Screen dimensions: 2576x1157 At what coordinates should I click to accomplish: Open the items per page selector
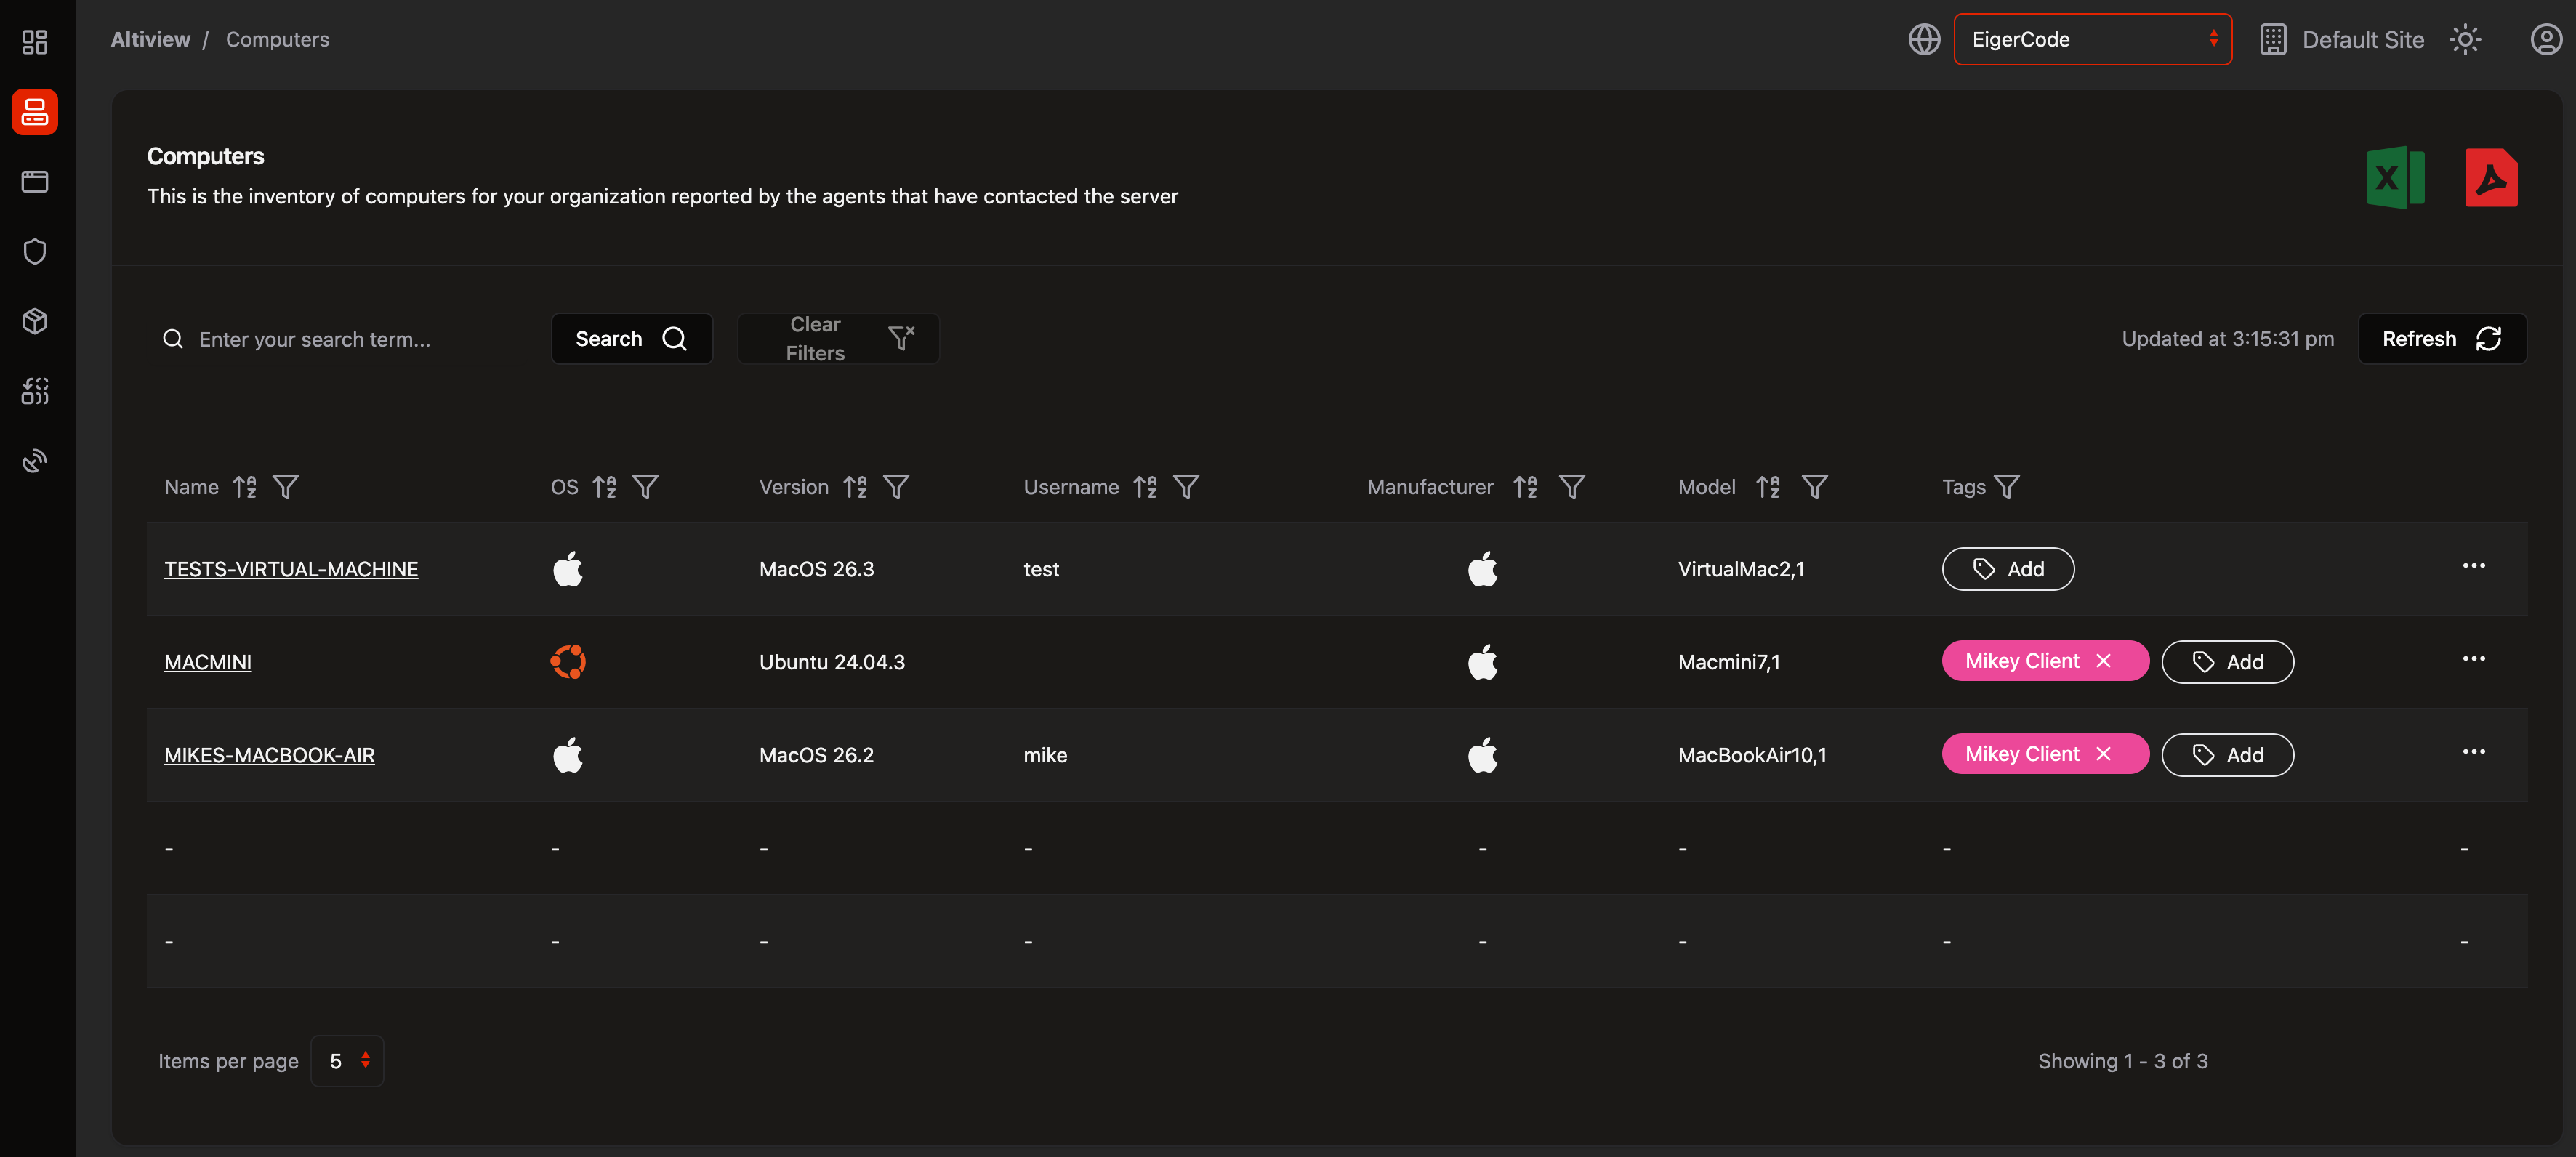coord(347,1060)
